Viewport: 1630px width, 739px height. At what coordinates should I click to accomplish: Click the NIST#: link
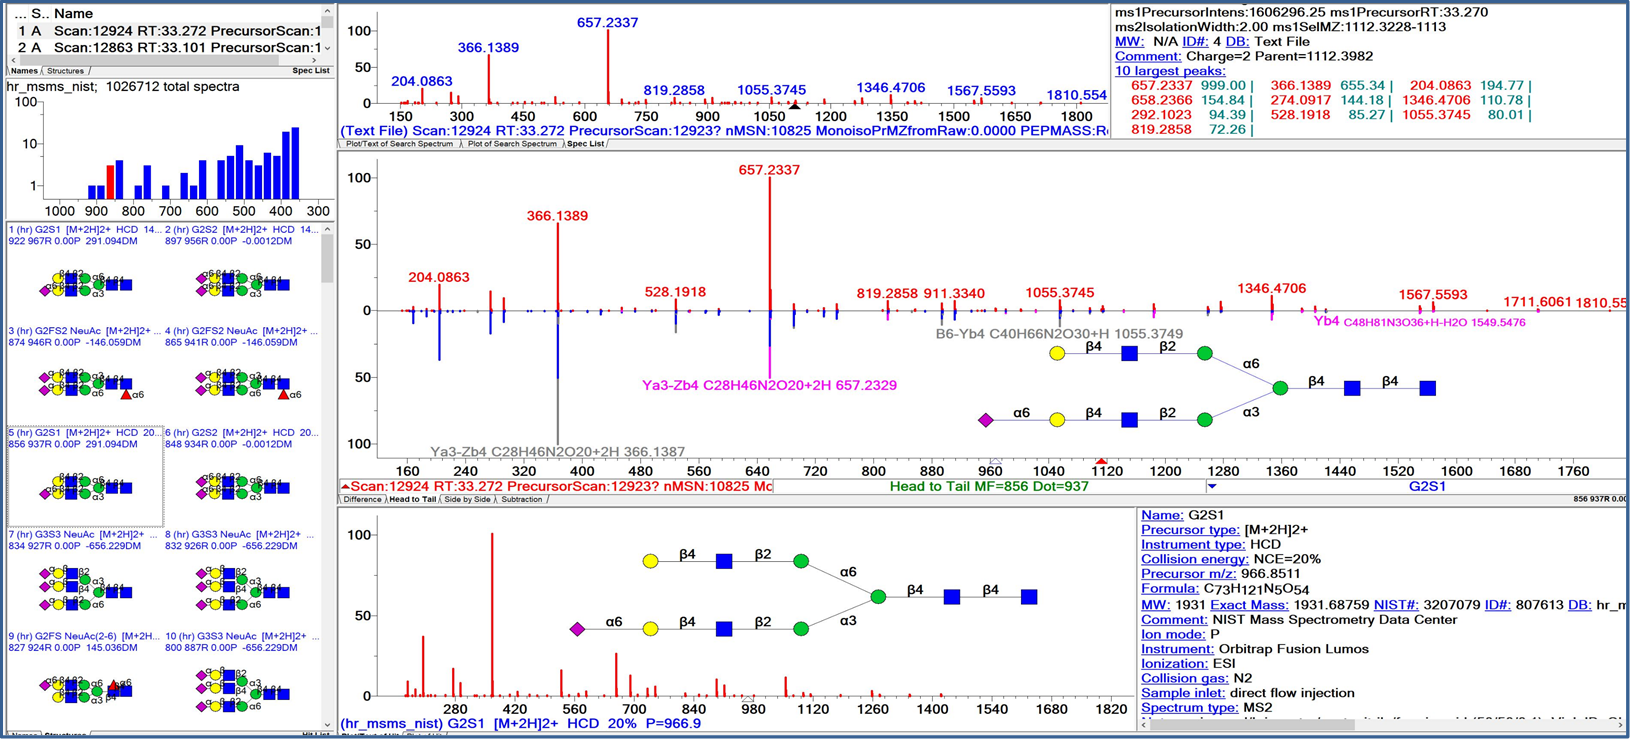1397,605
